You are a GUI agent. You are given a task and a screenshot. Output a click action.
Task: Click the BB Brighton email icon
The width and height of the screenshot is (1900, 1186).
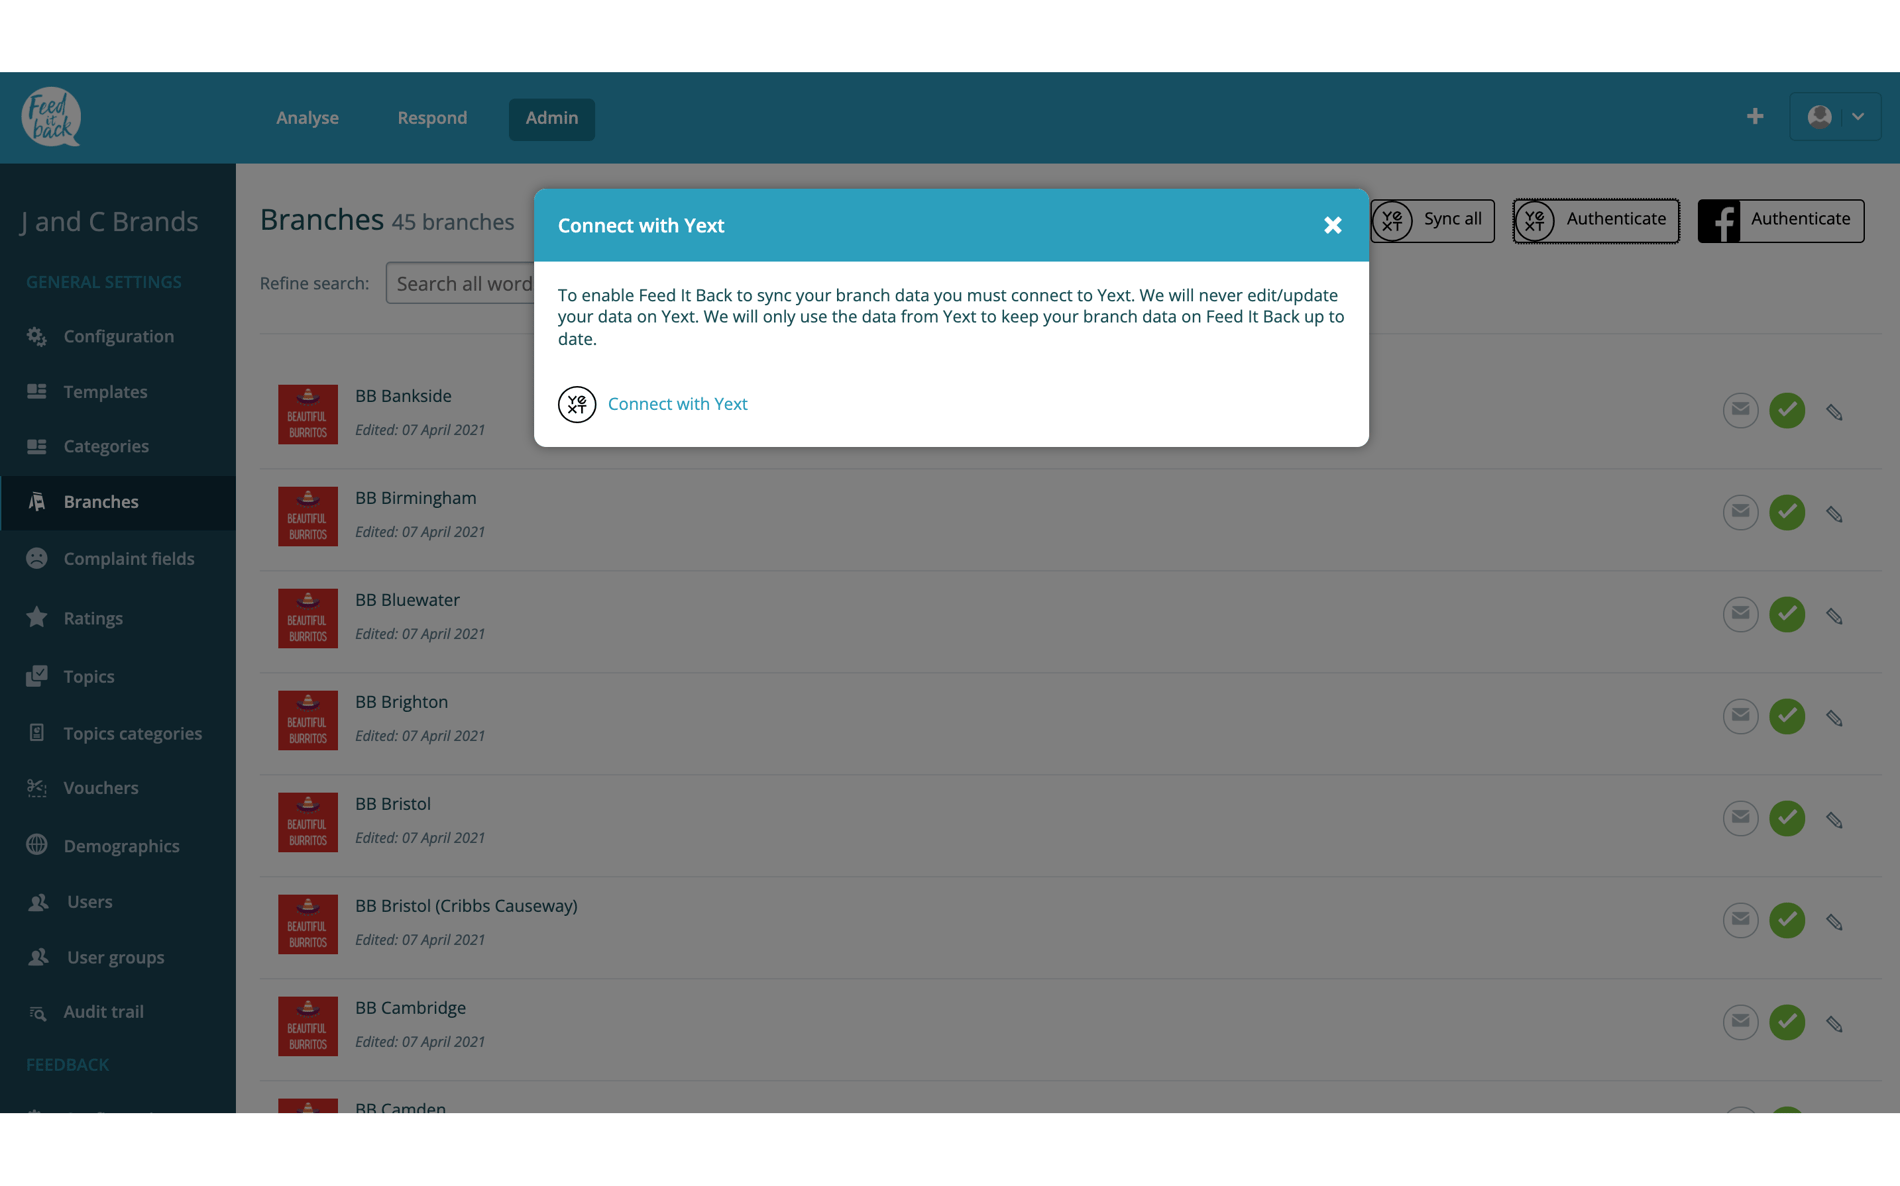[x=1740, y=716]
